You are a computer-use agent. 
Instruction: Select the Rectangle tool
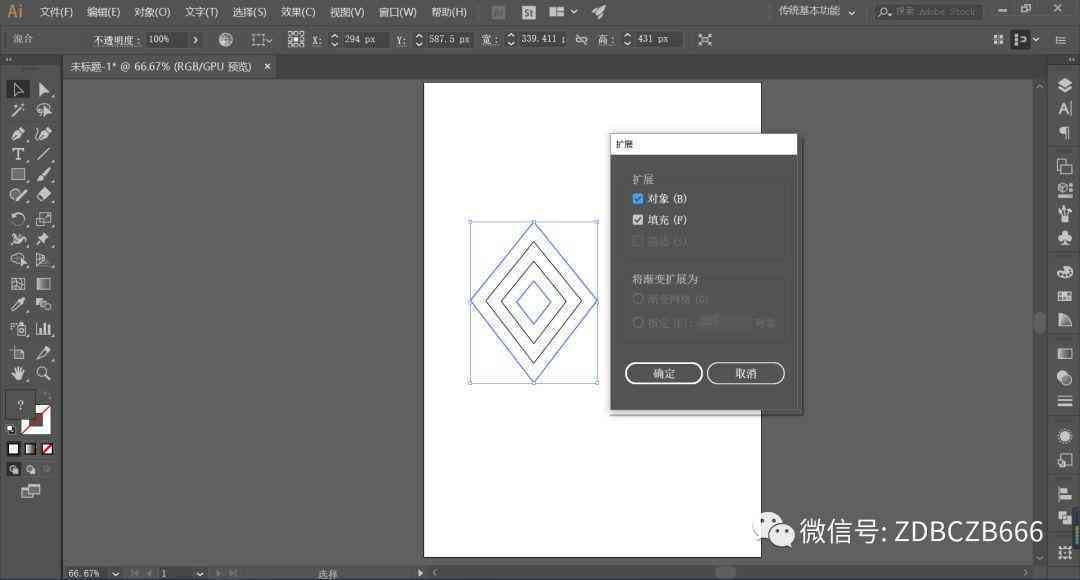[18, 175]
